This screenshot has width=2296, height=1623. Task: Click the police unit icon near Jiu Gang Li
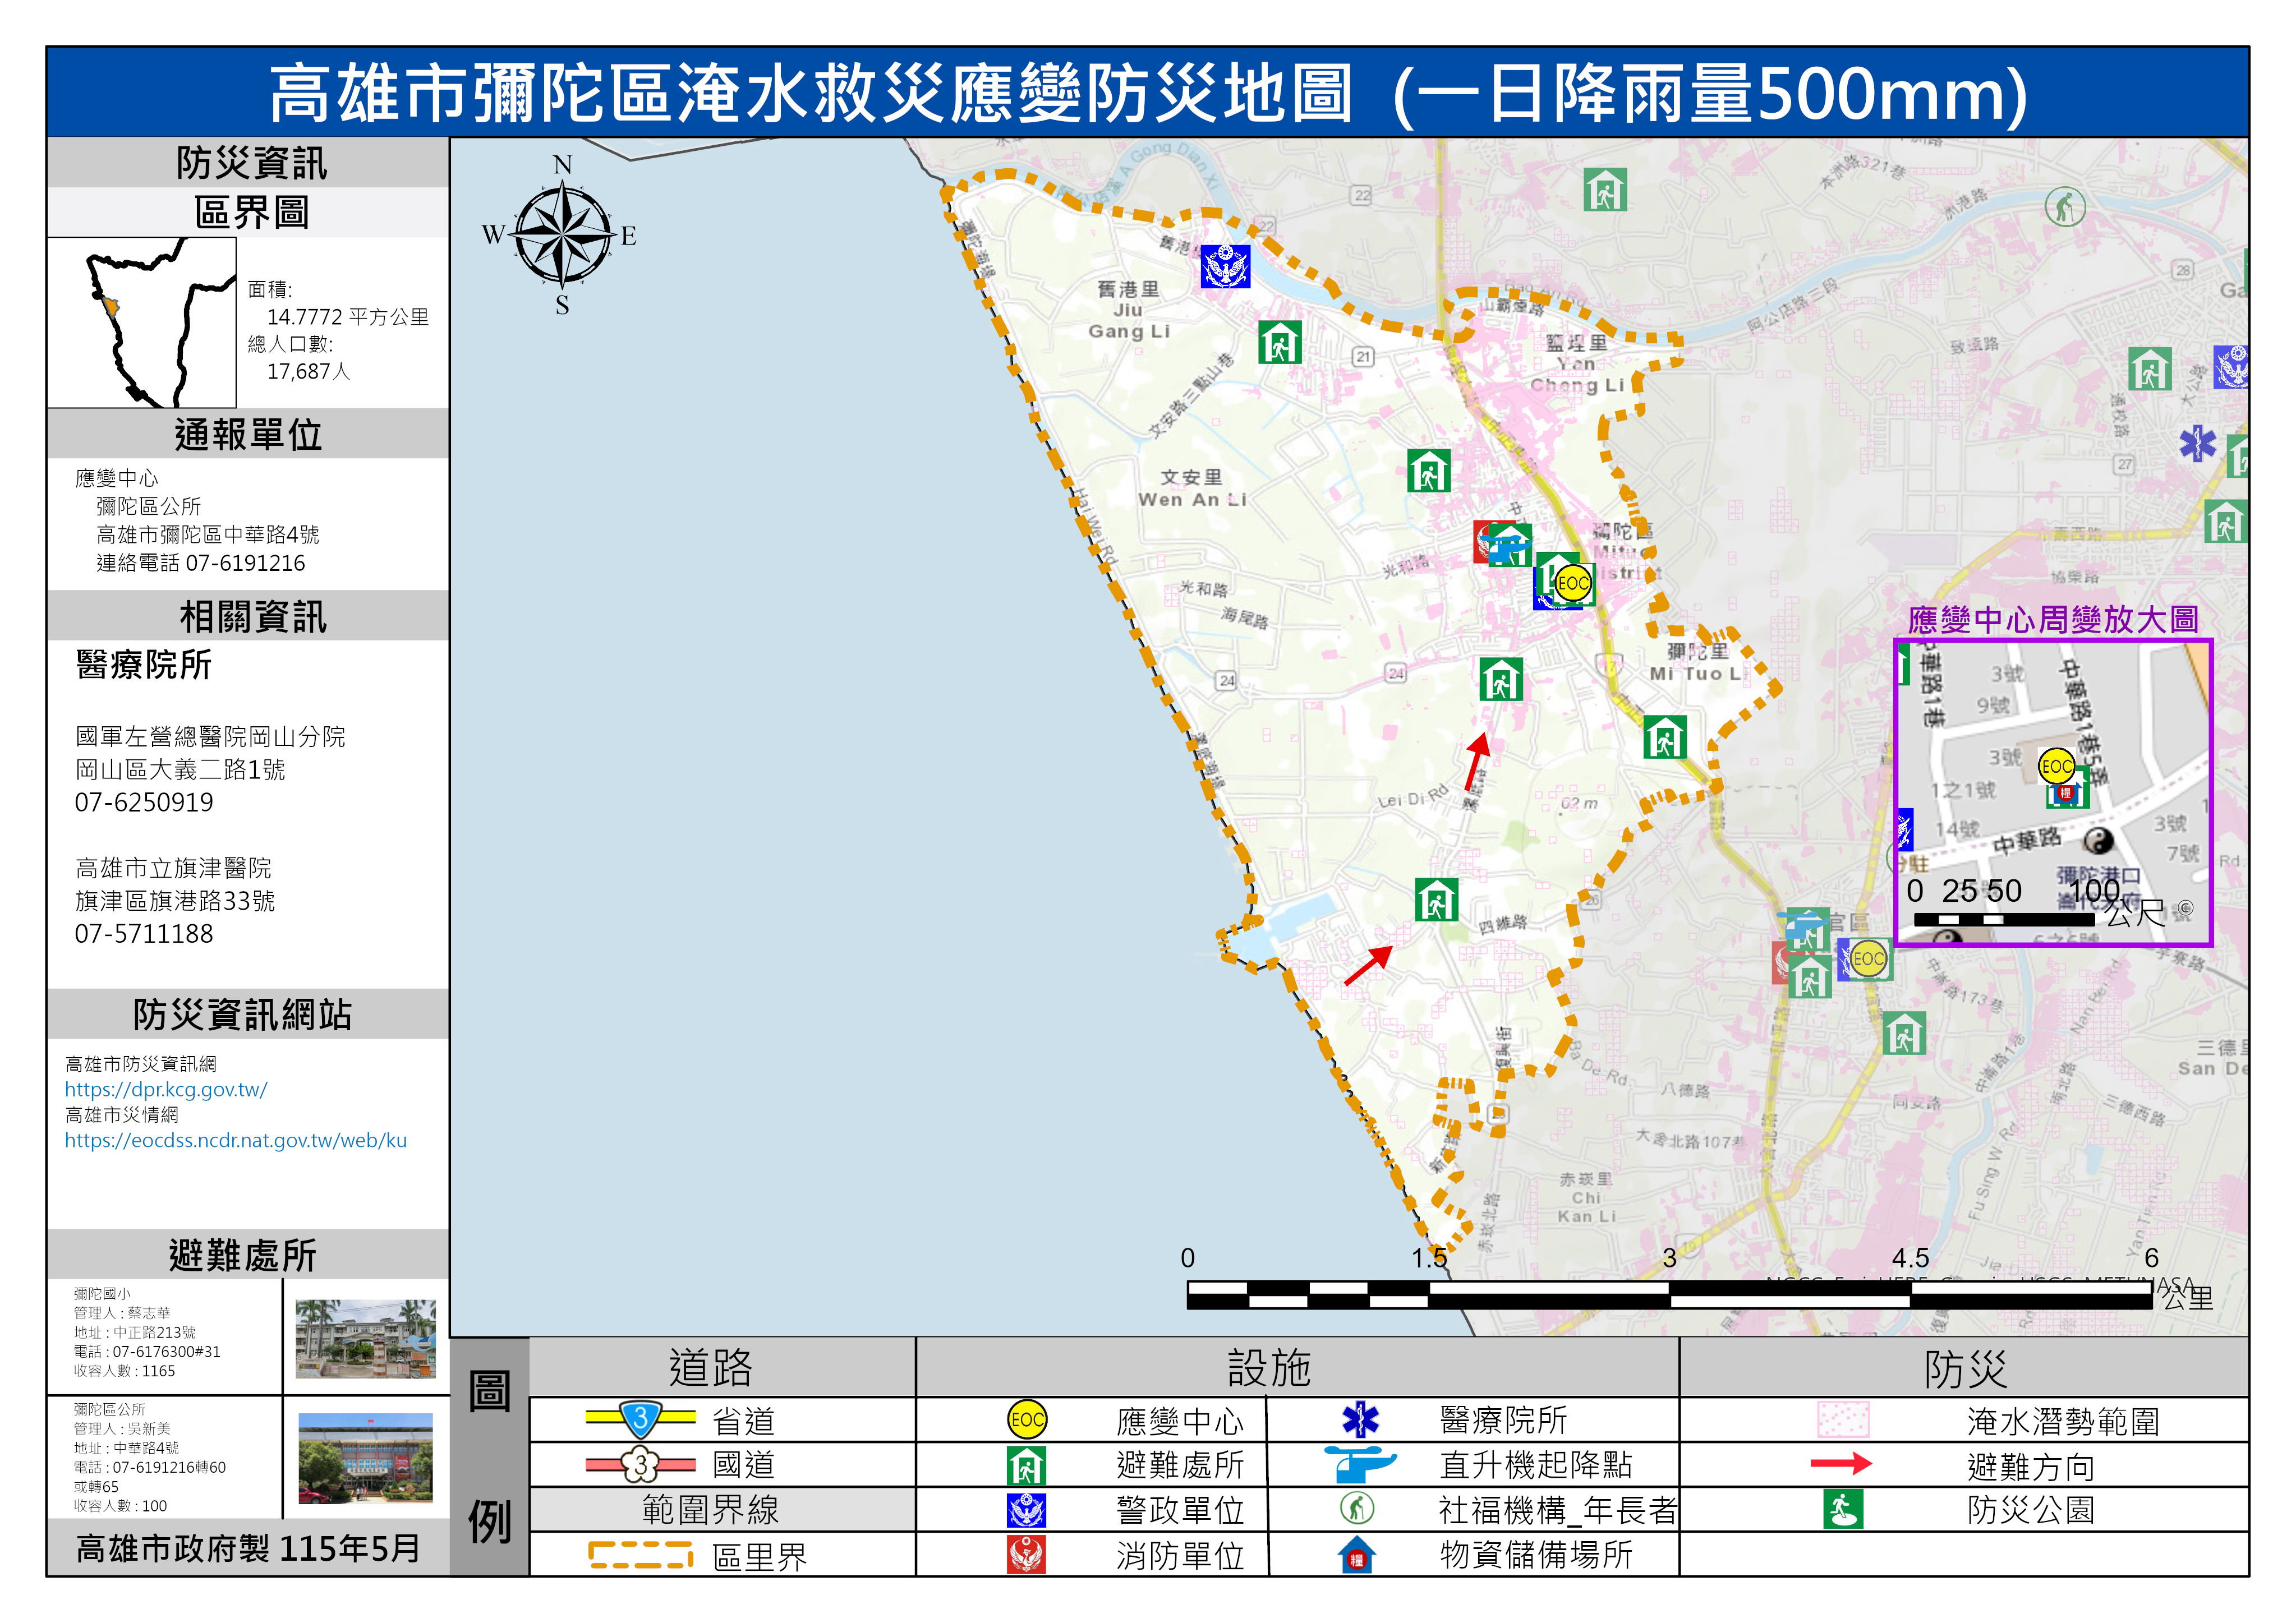click(1225, 267)
